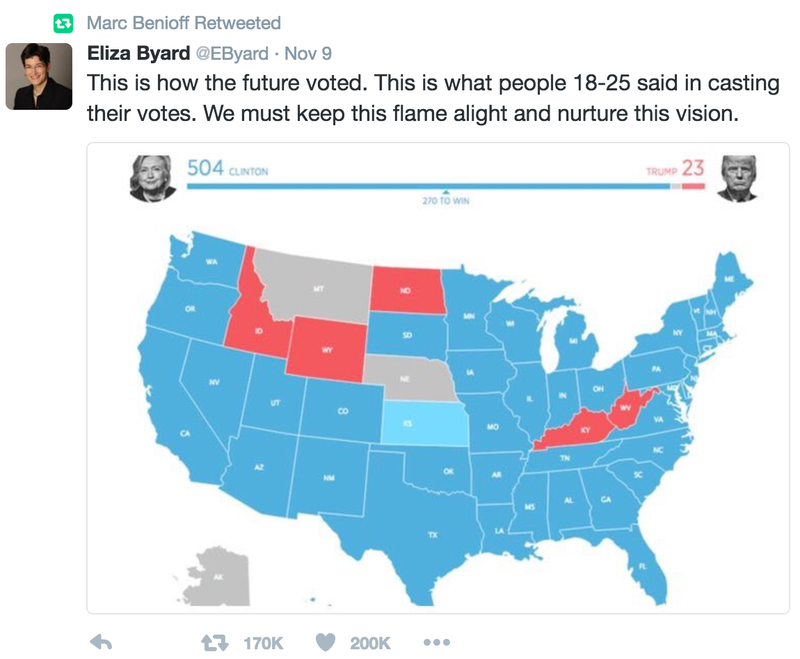Select Hillary Clinton's portrait icon
Viewport: 800px width, 659px height.
pyautogui.click(x=152, y=179)
